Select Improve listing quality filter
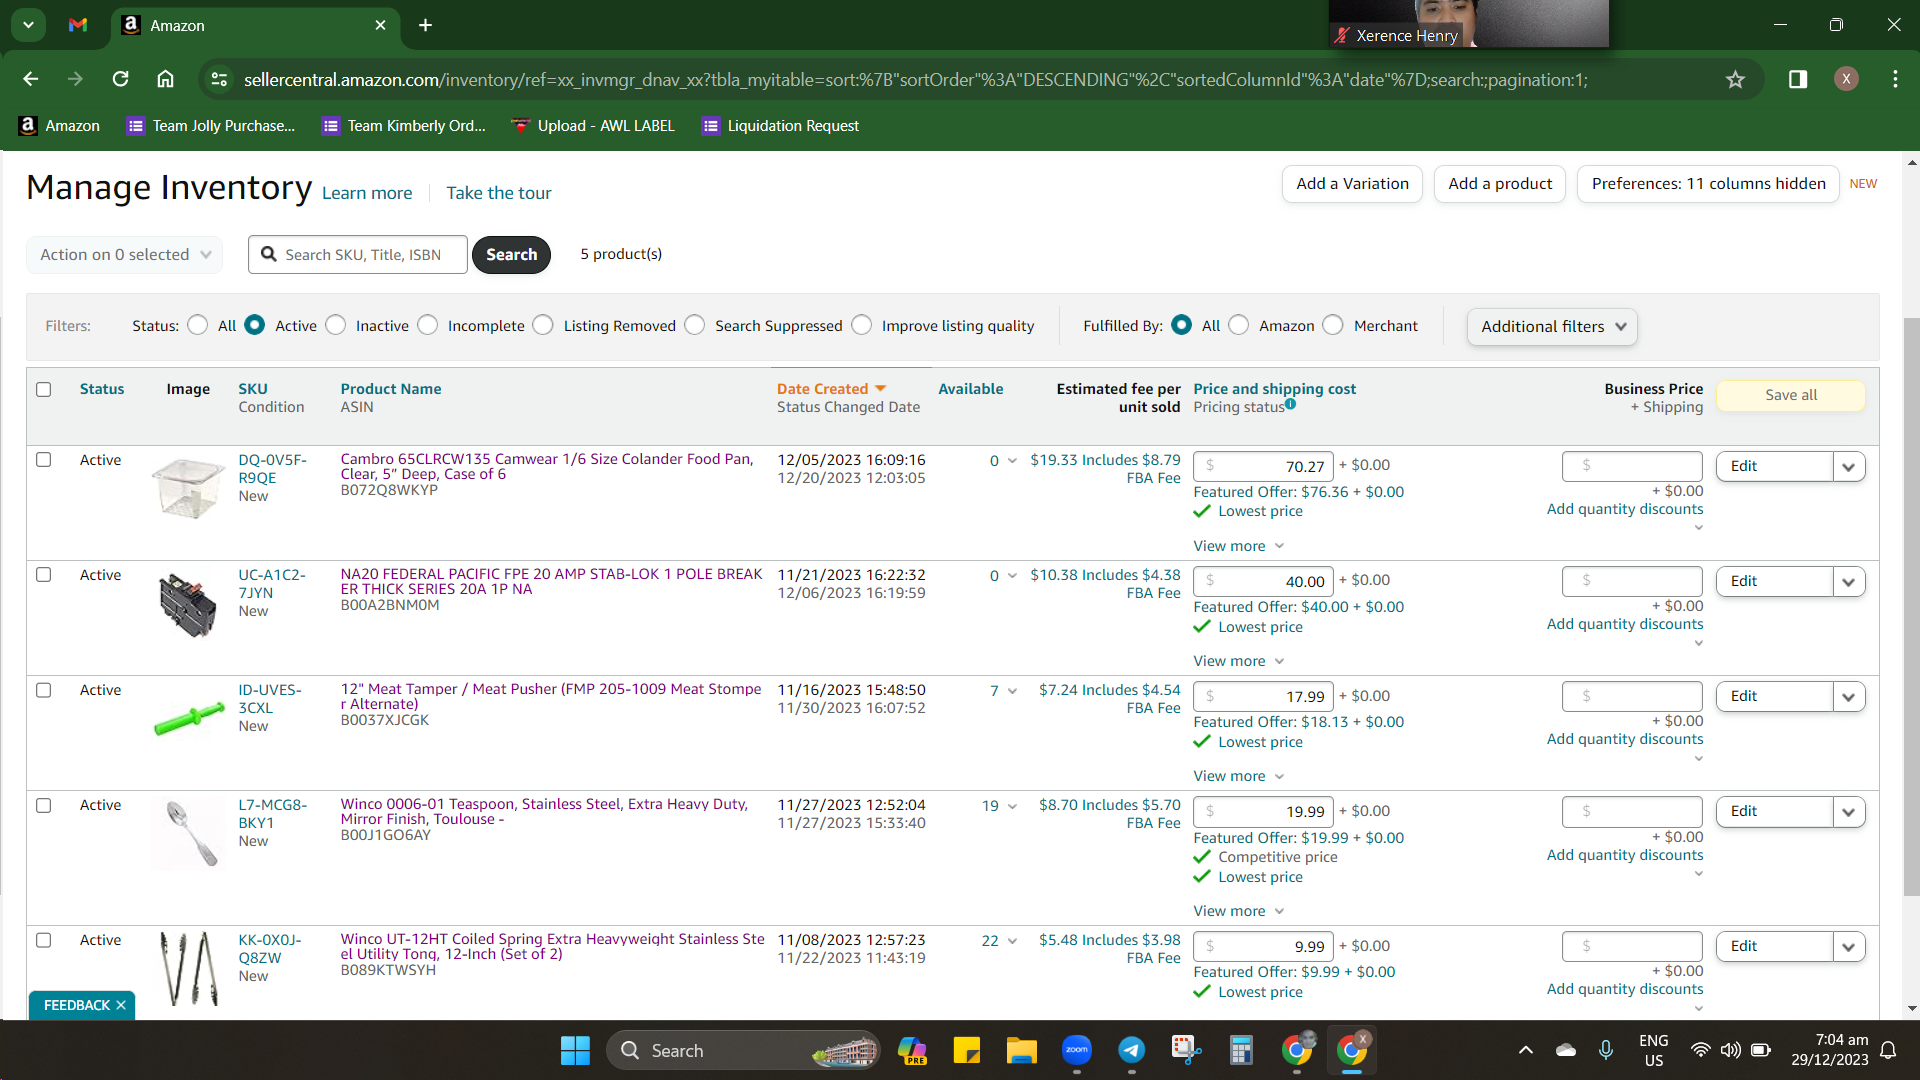Screen dimensions: 1920x1080 (x=862, y=325)
